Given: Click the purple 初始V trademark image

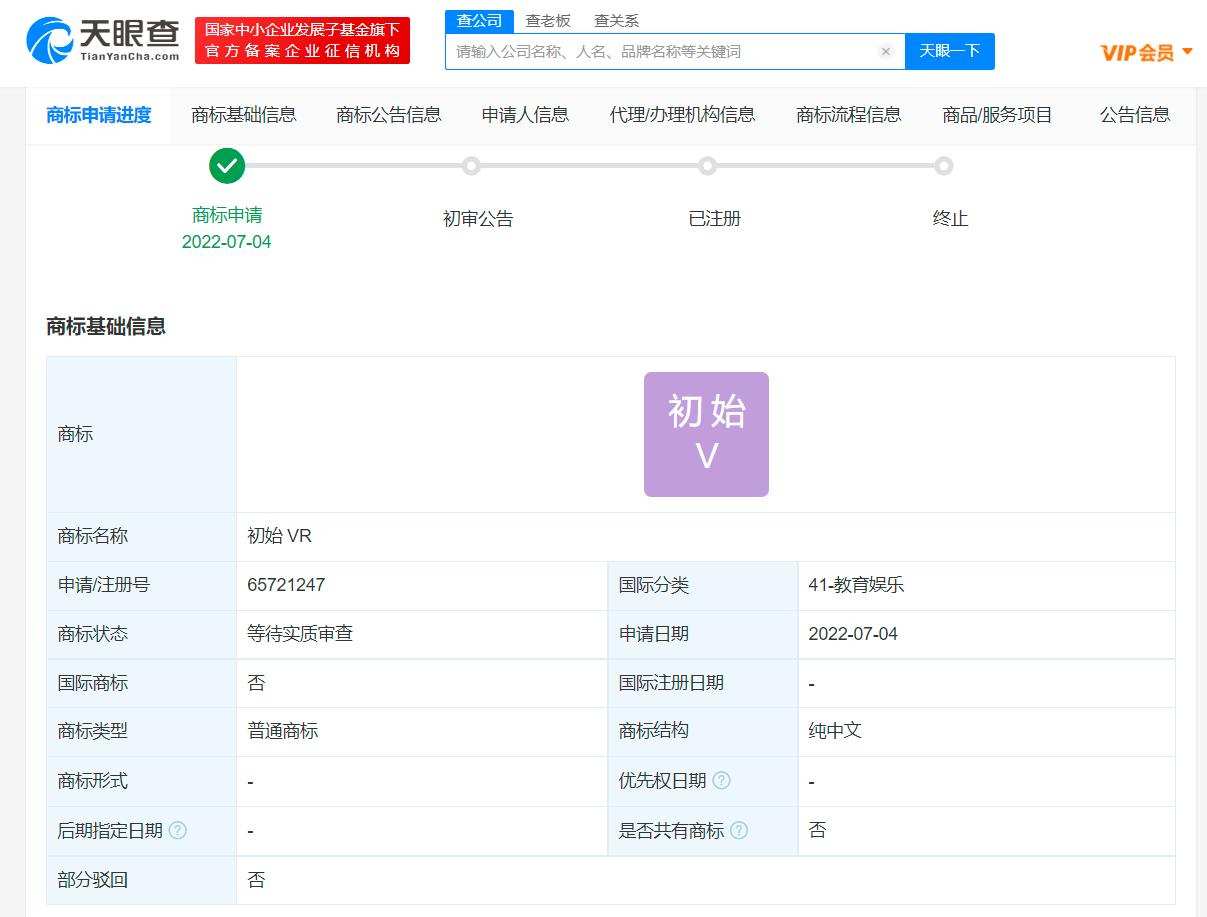Looking at the screenshot, I should coord(706,434).
